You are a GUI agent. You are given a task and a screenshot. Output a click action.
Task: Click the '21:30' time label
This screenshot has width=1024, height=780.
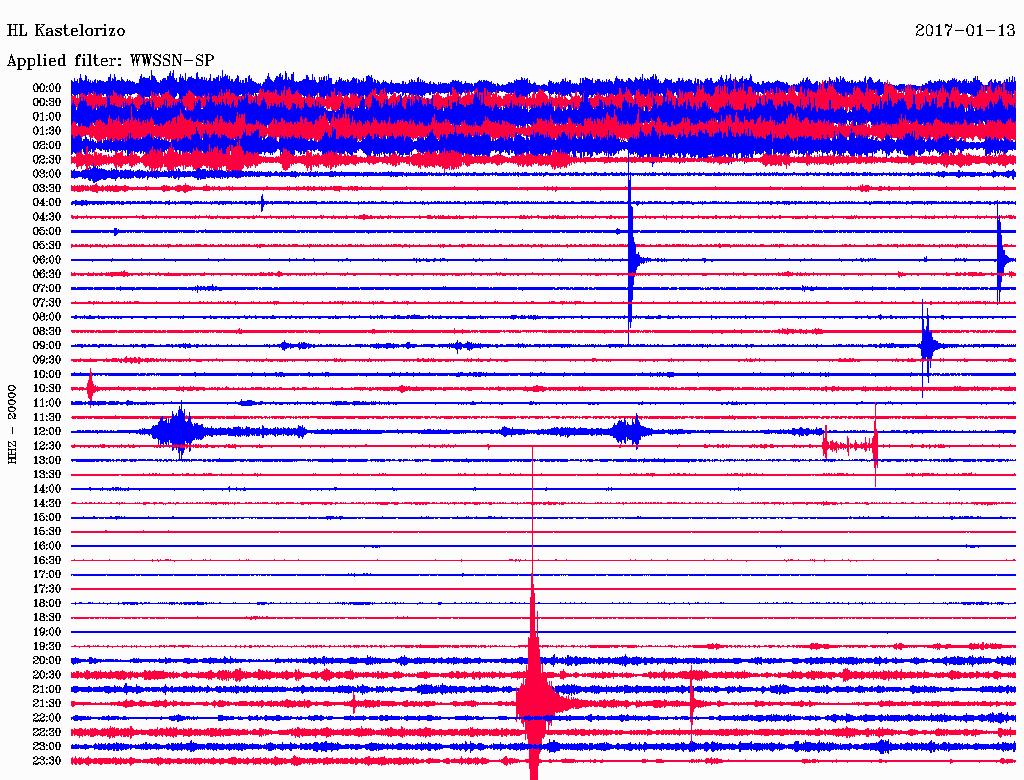tap(47, 704)
